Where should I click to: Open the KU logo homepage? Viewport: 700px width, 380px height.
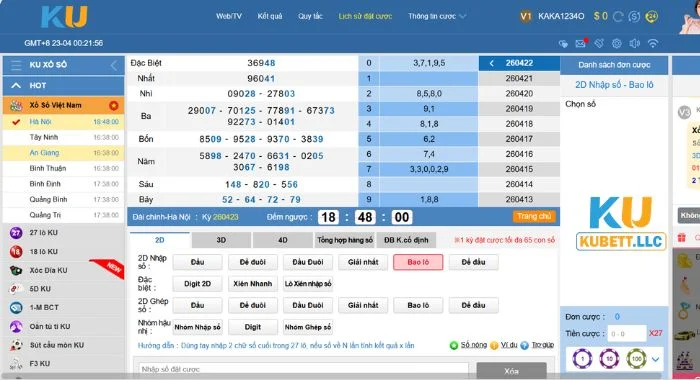click(x=64, y=17)
